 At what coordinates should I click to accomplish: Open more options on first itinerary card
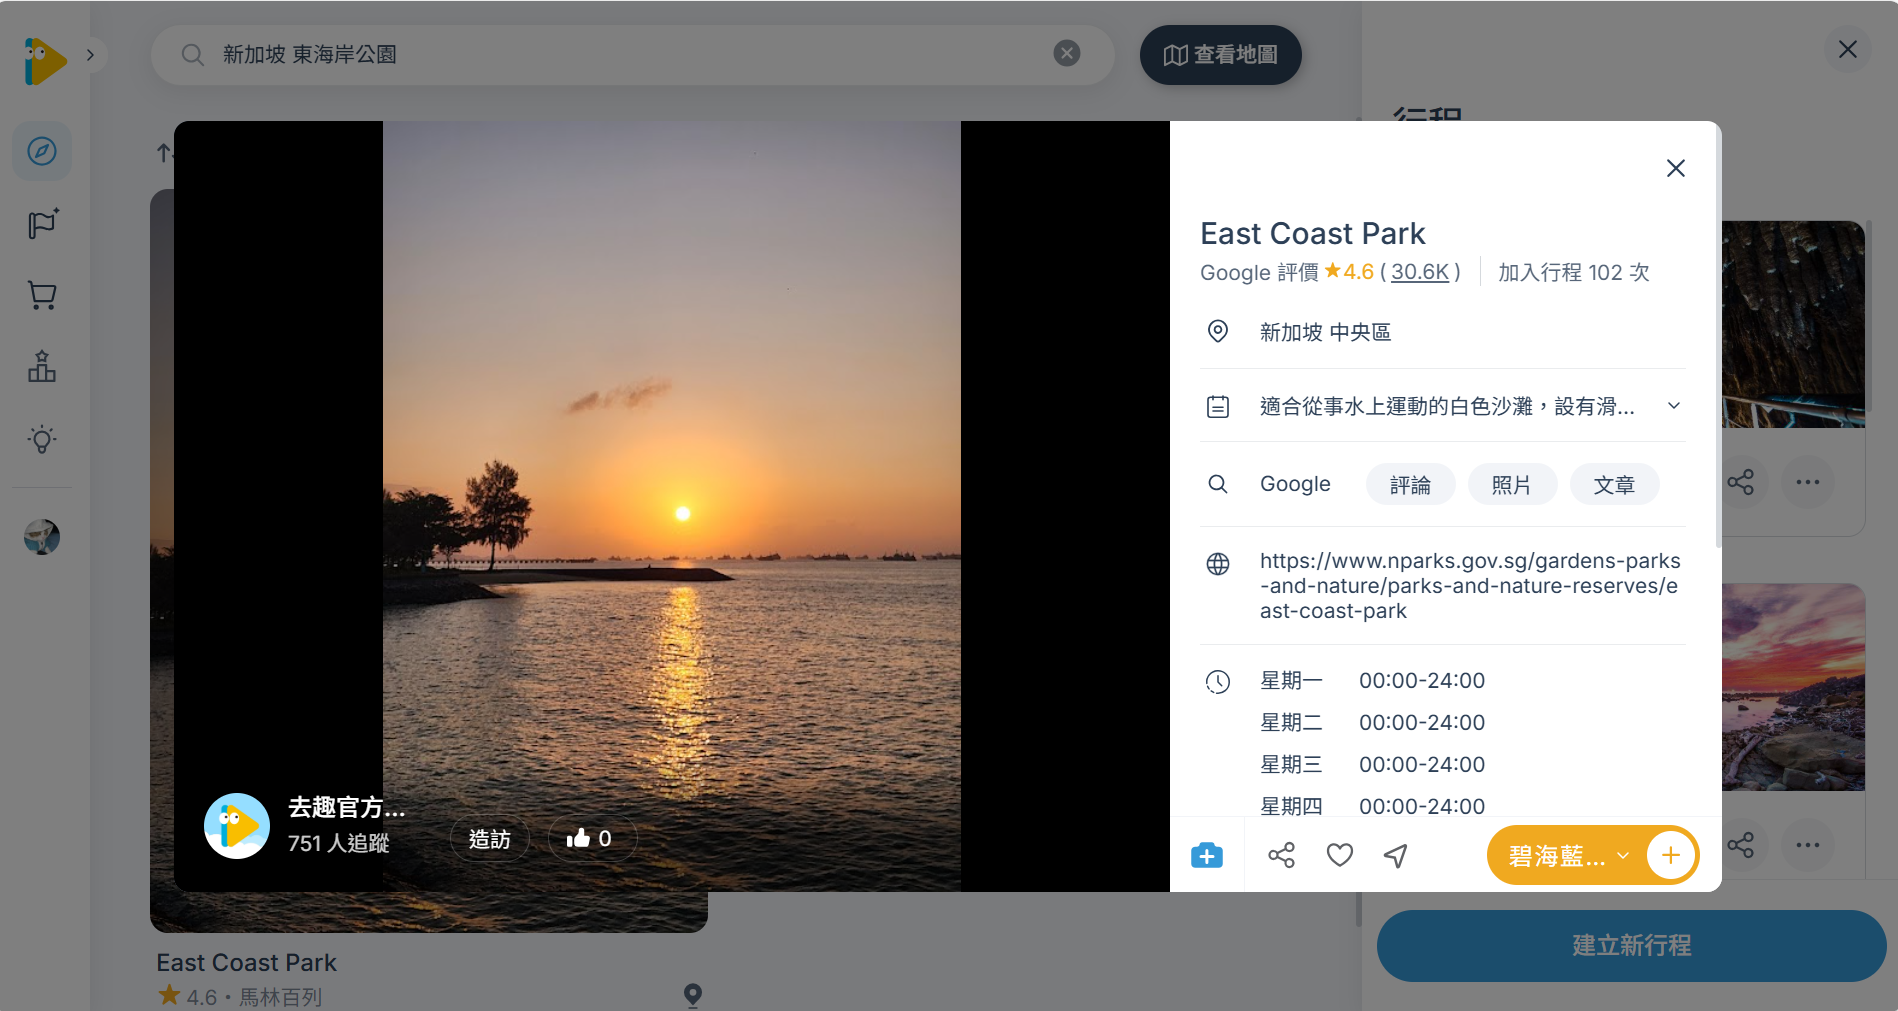tap(1808, 482)
